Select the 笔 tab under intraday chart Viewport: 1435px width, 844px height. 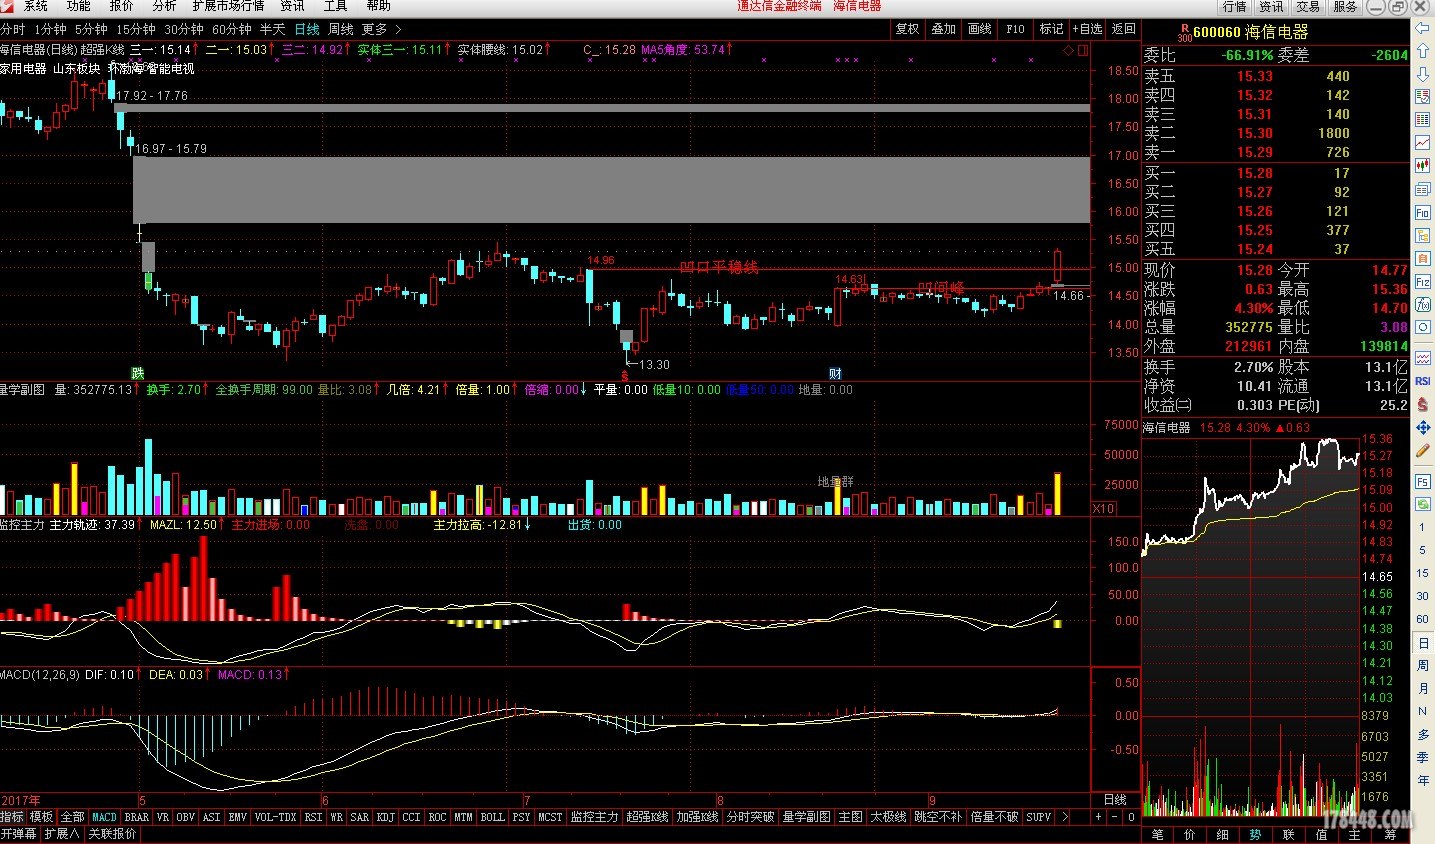(x=1158, y=834)
